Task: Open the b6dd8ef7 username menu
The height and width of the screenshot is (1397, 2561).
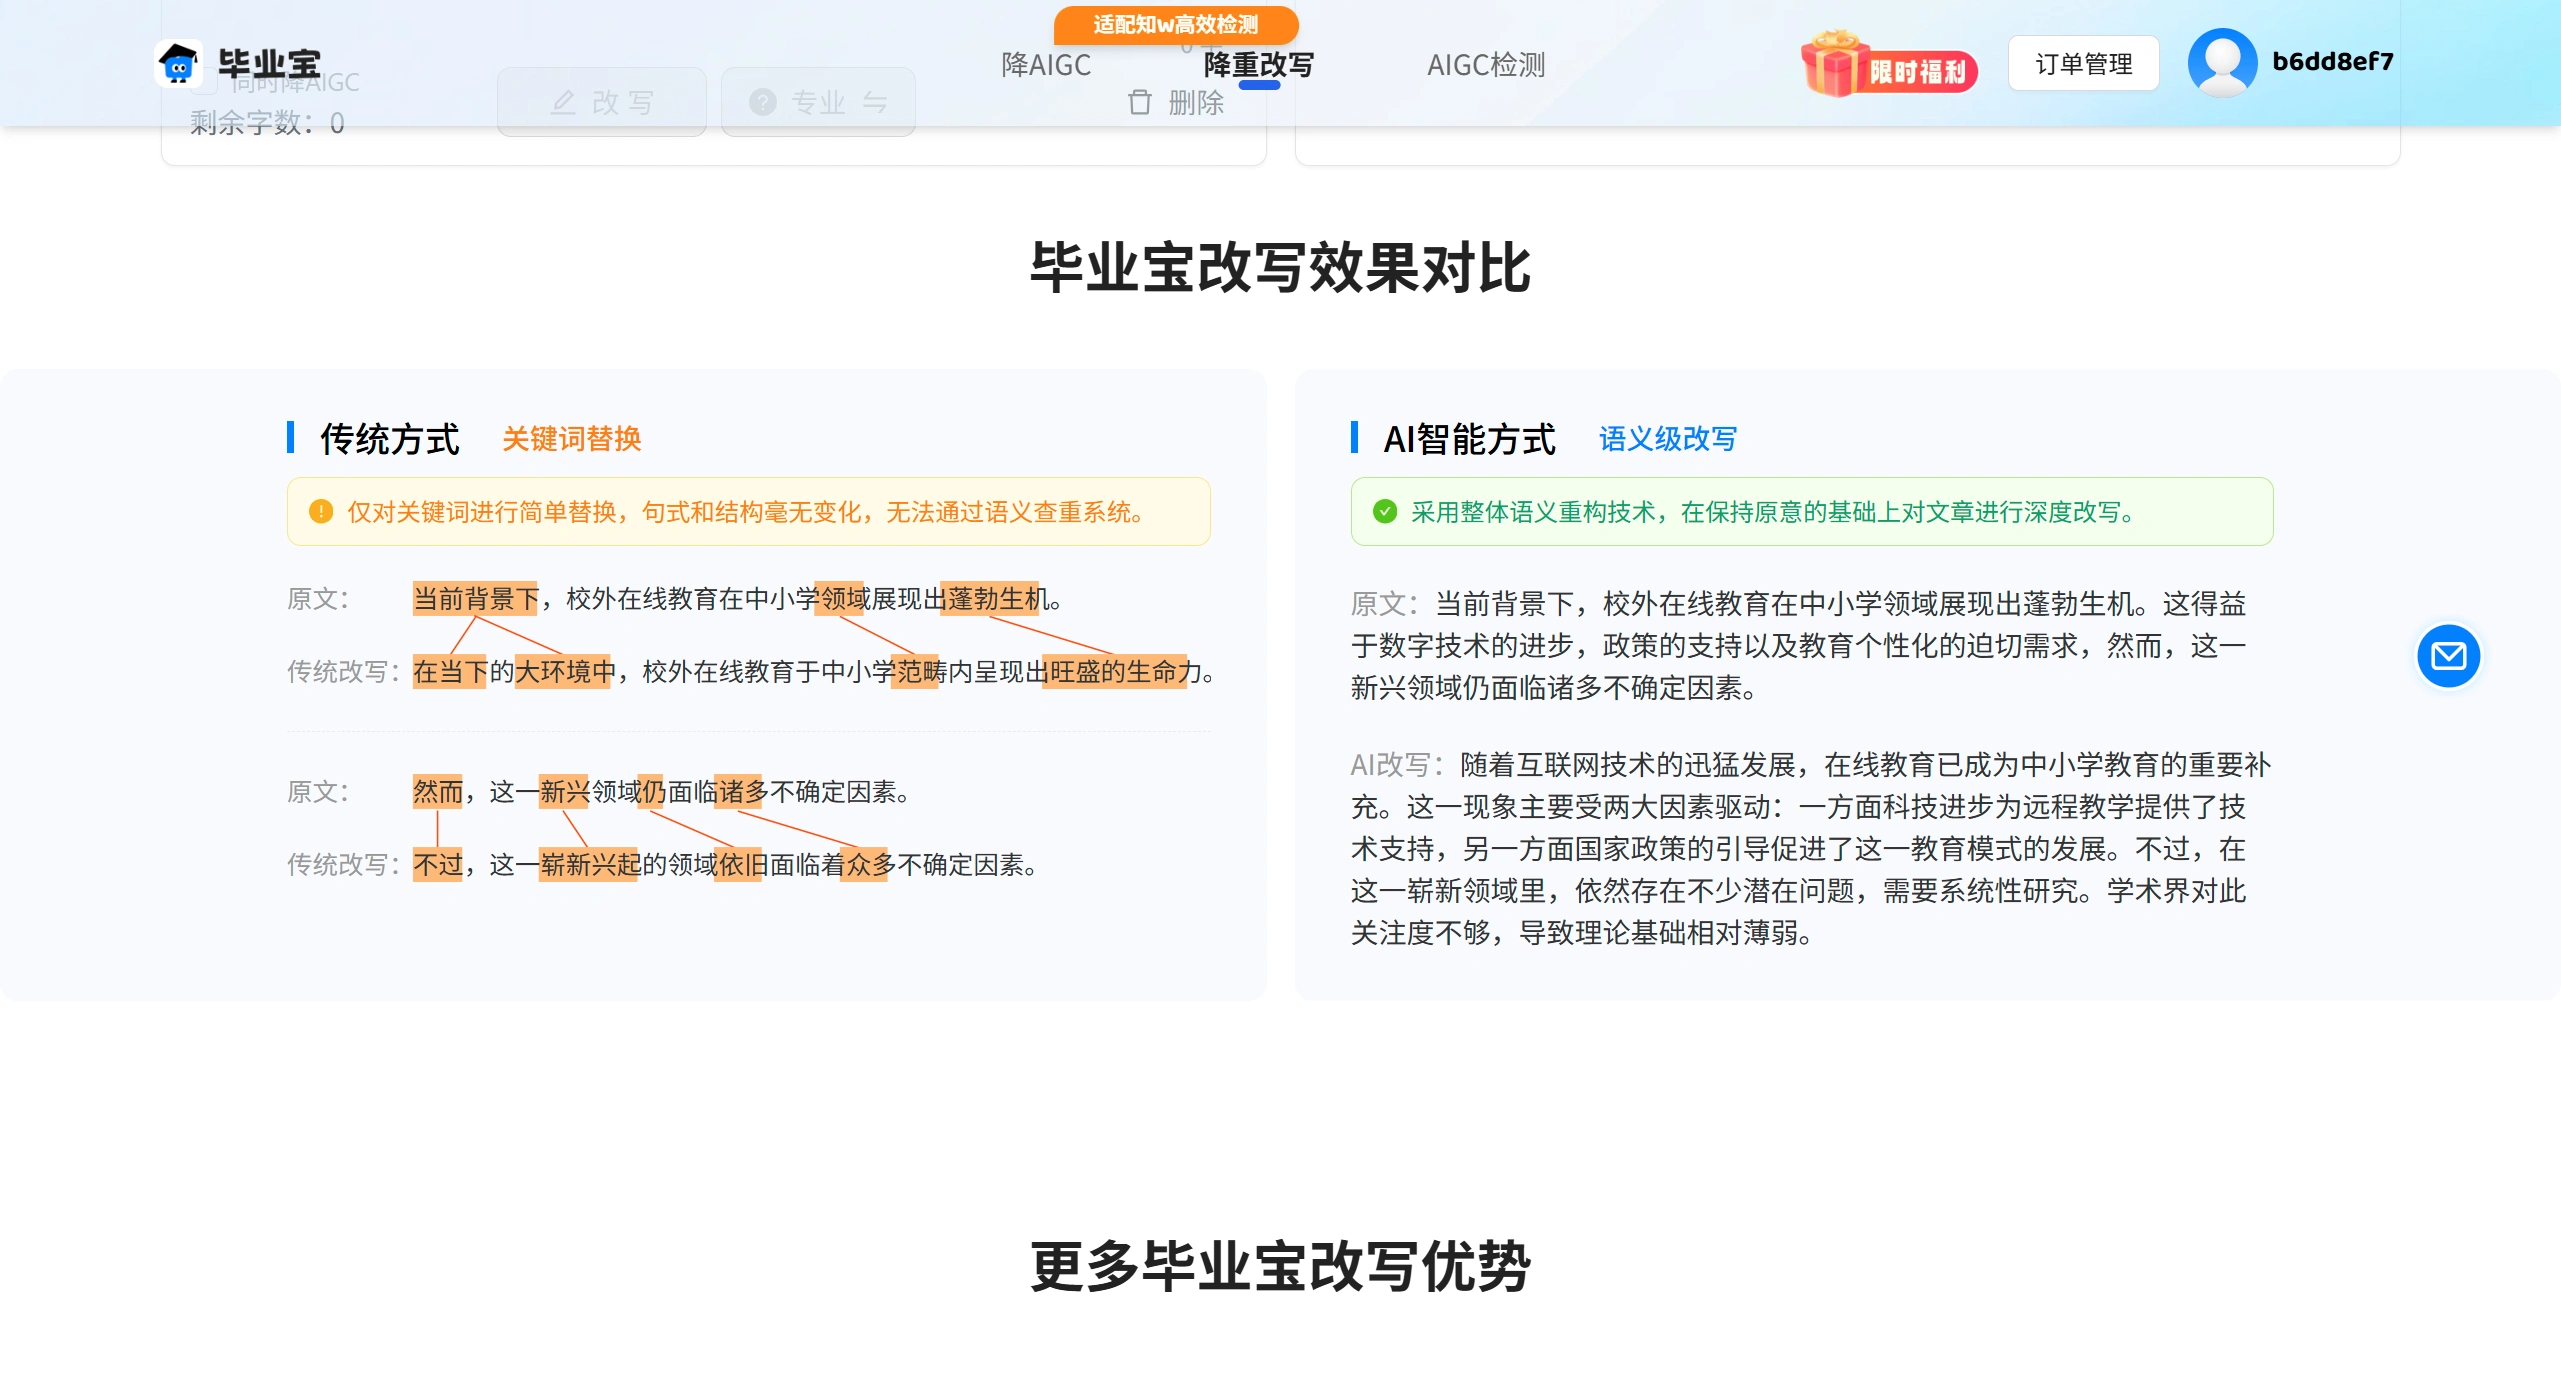Action: 2333,62
